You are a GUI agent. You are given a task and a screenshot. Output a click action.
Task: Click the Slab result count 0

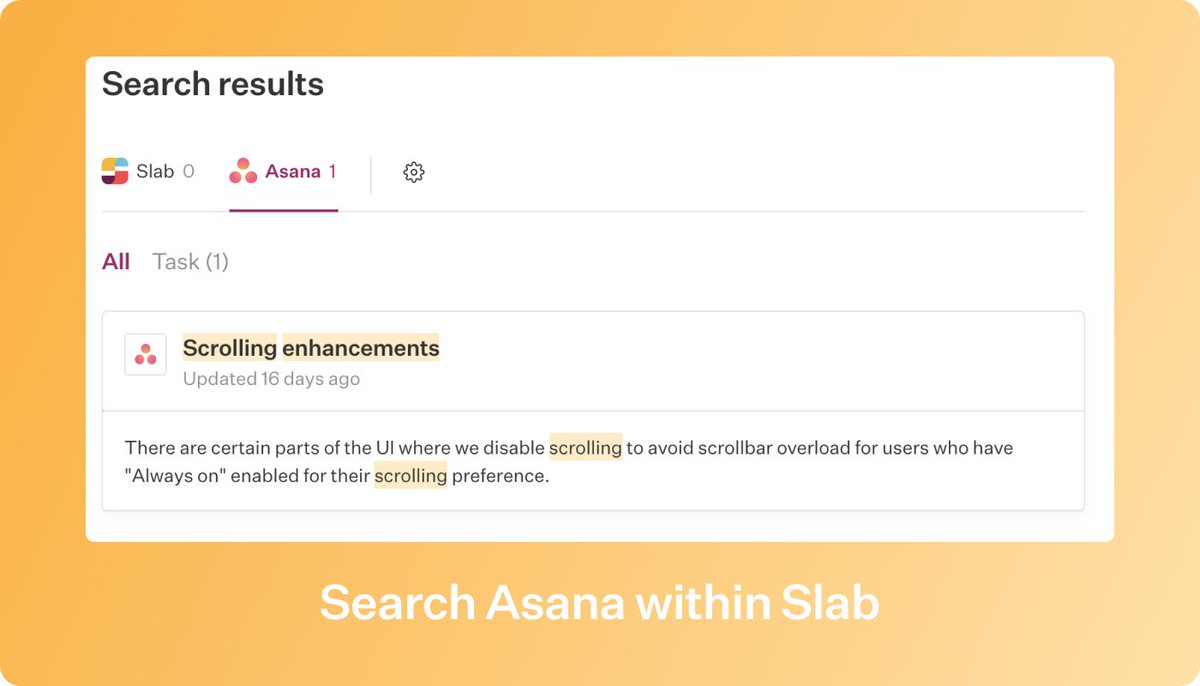pos(188,172)
